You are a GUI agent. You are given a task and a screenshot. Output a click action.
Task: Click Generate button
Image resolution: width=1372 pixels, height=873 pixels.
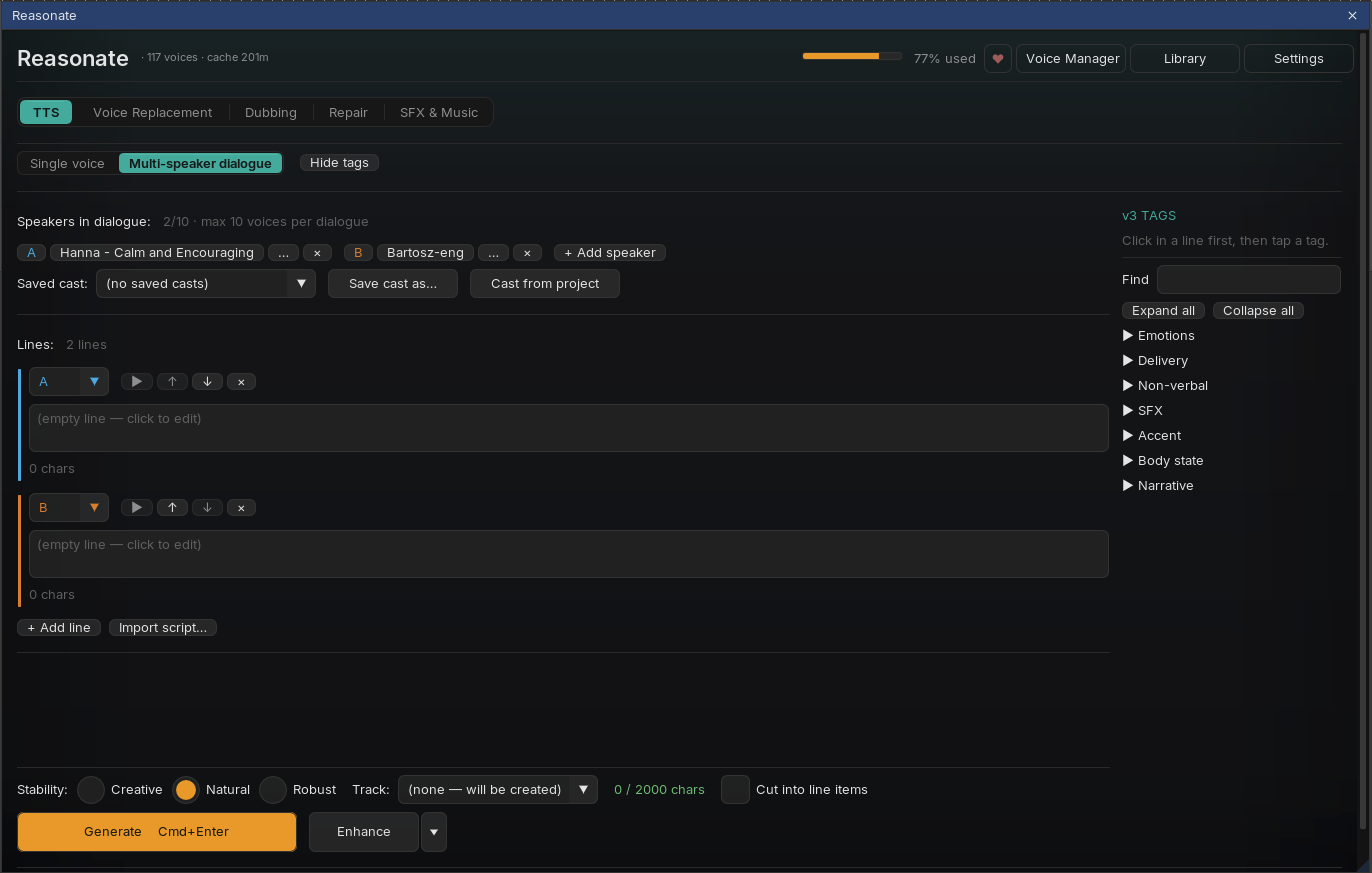coord(157,832)
